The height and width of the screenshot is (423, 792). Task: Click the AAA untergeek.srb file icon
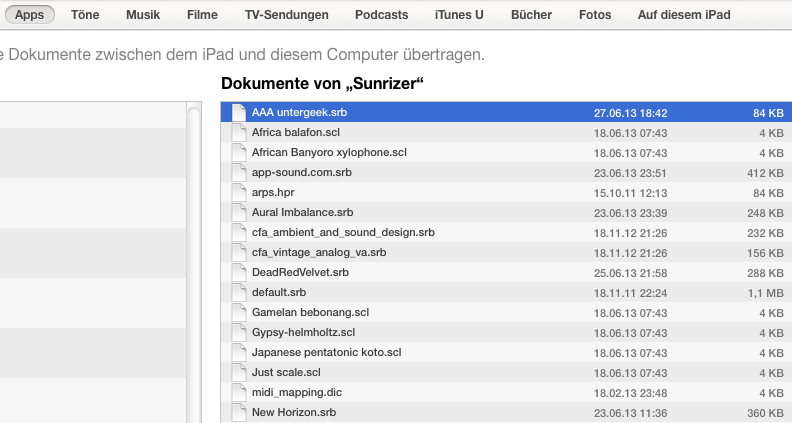coord(238,112)
